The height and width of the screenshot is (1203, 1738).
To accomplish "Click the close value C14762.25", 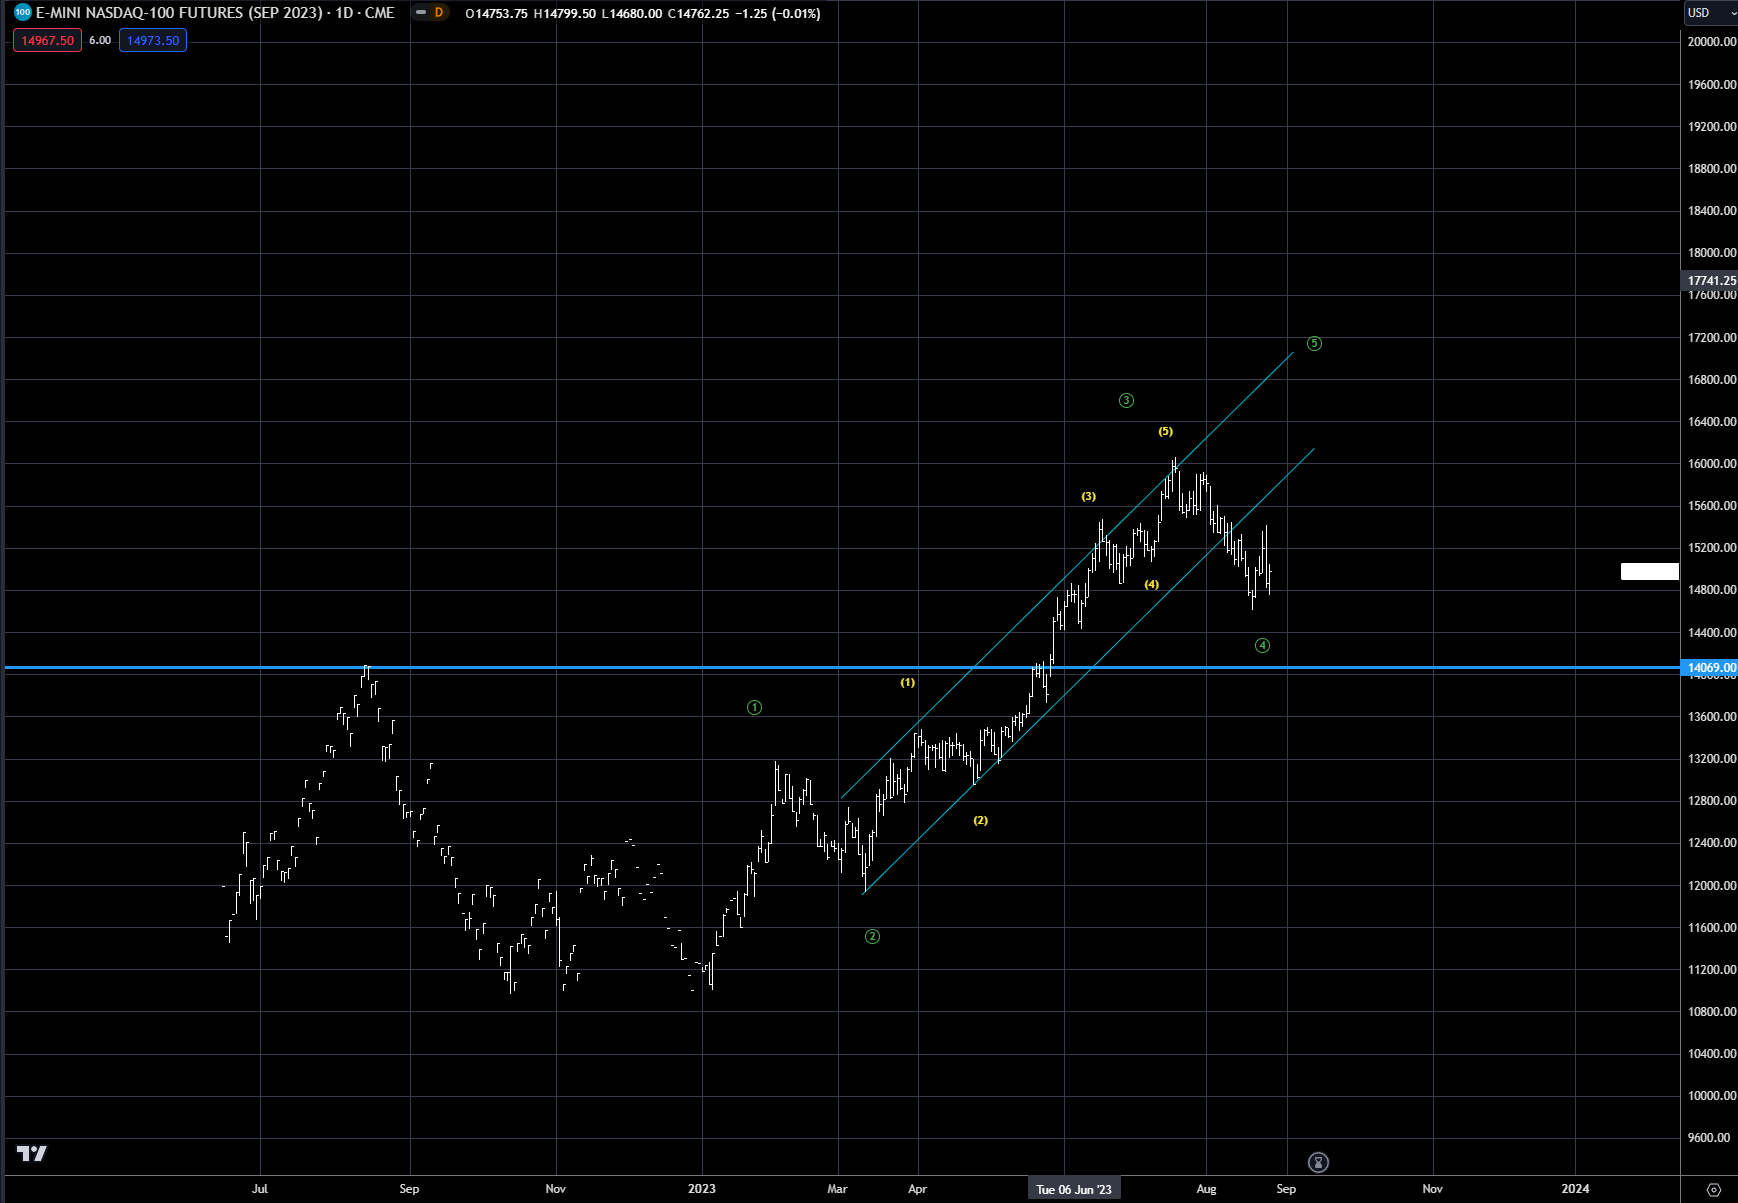I will pyautogui.click(x=699, y=14).
